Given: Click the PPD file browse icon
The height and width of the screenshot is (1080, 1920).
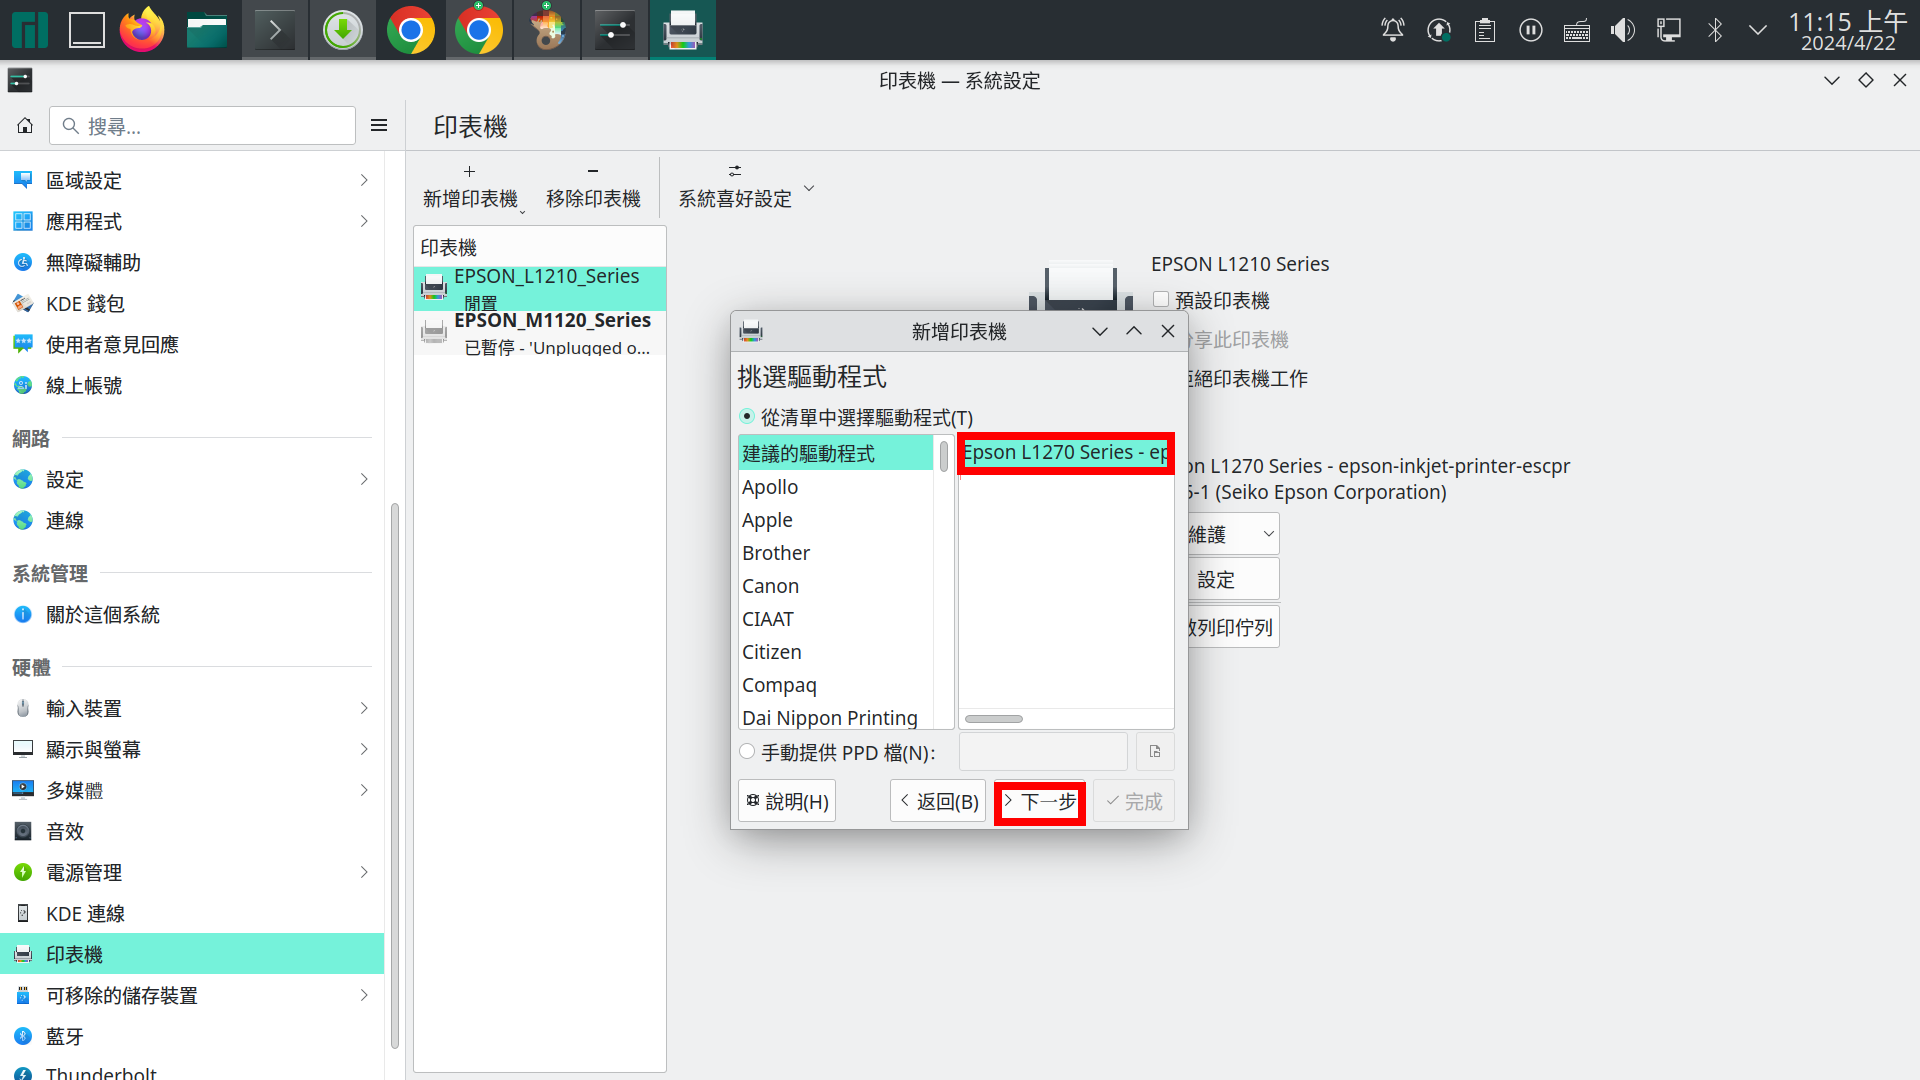Looking at the screenshot, I should [1155, 752].
